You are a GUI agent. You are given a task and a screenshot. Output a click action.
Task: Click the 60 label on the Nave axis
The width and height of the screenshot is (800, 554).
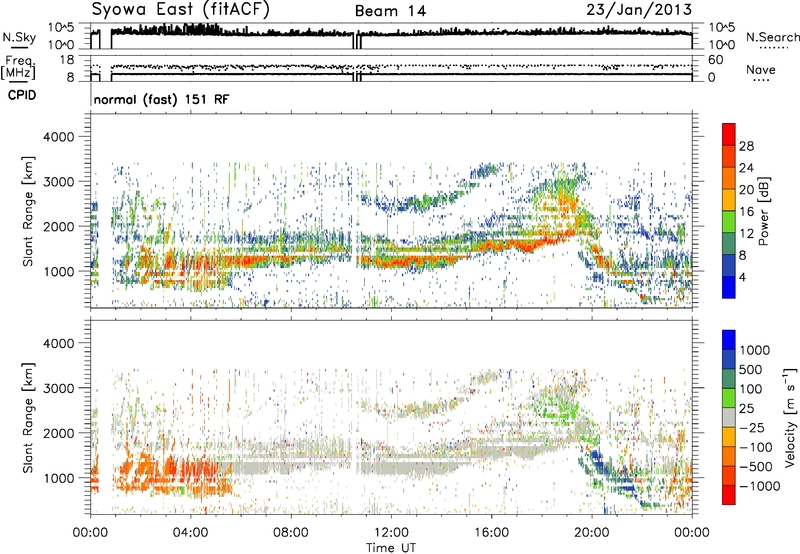click(716, 60)
